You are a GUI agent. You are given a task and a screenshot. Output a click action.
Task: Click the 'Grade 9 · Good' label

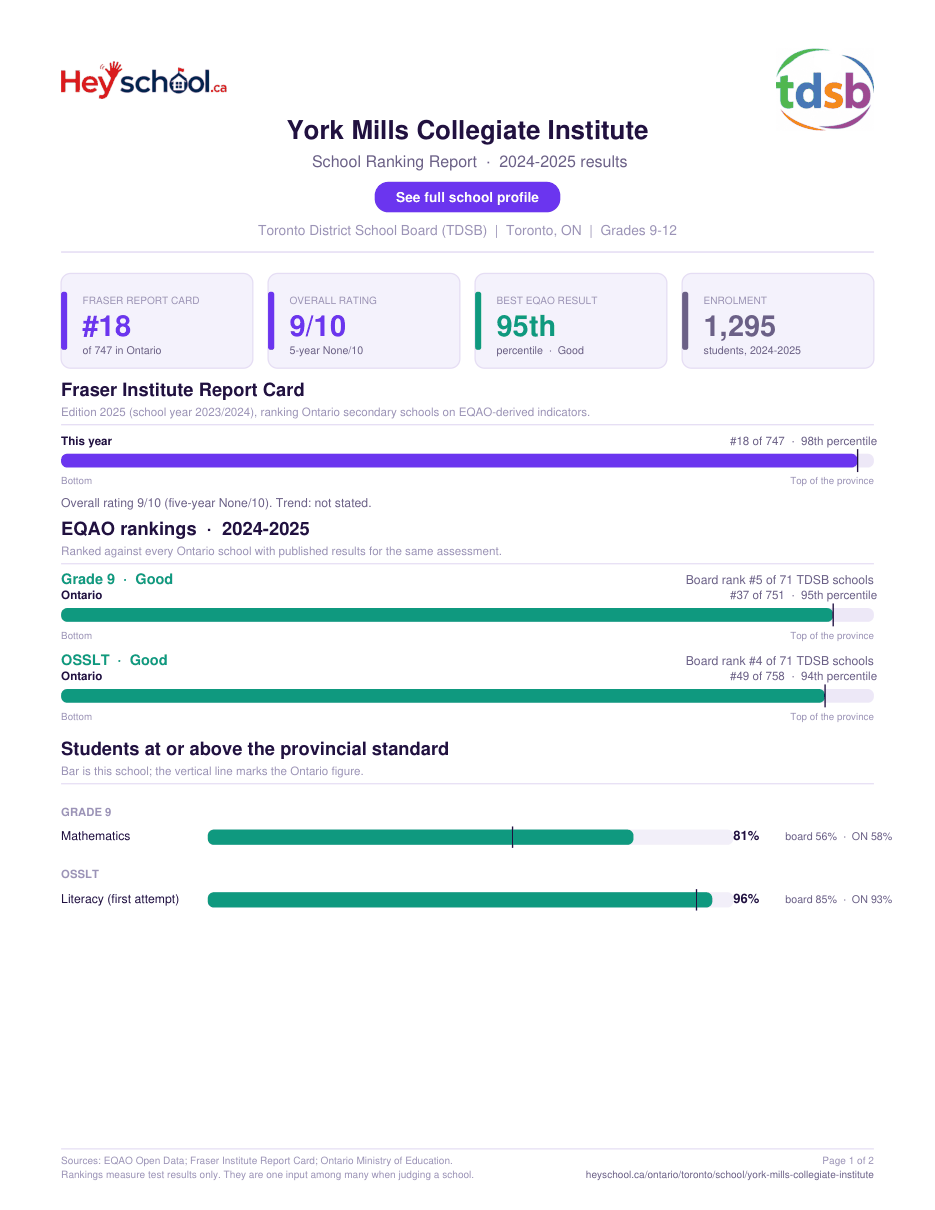(117, 579)
